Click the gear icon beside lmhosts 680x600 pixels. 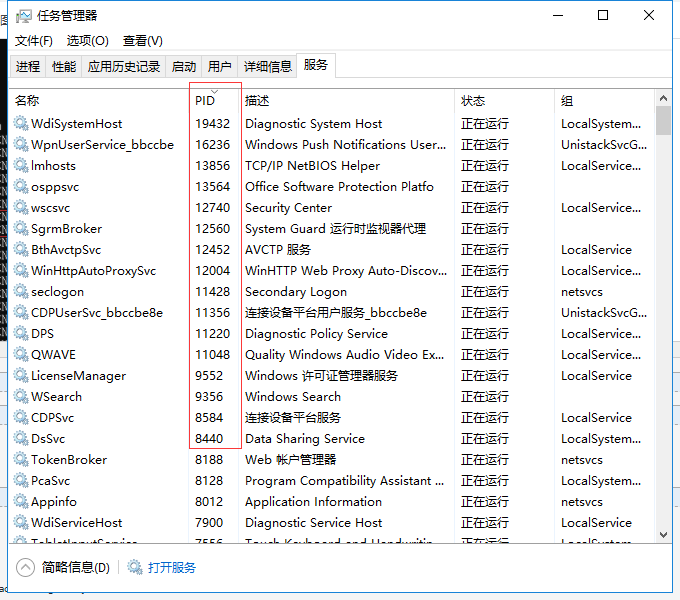click(x=20, y=166)
